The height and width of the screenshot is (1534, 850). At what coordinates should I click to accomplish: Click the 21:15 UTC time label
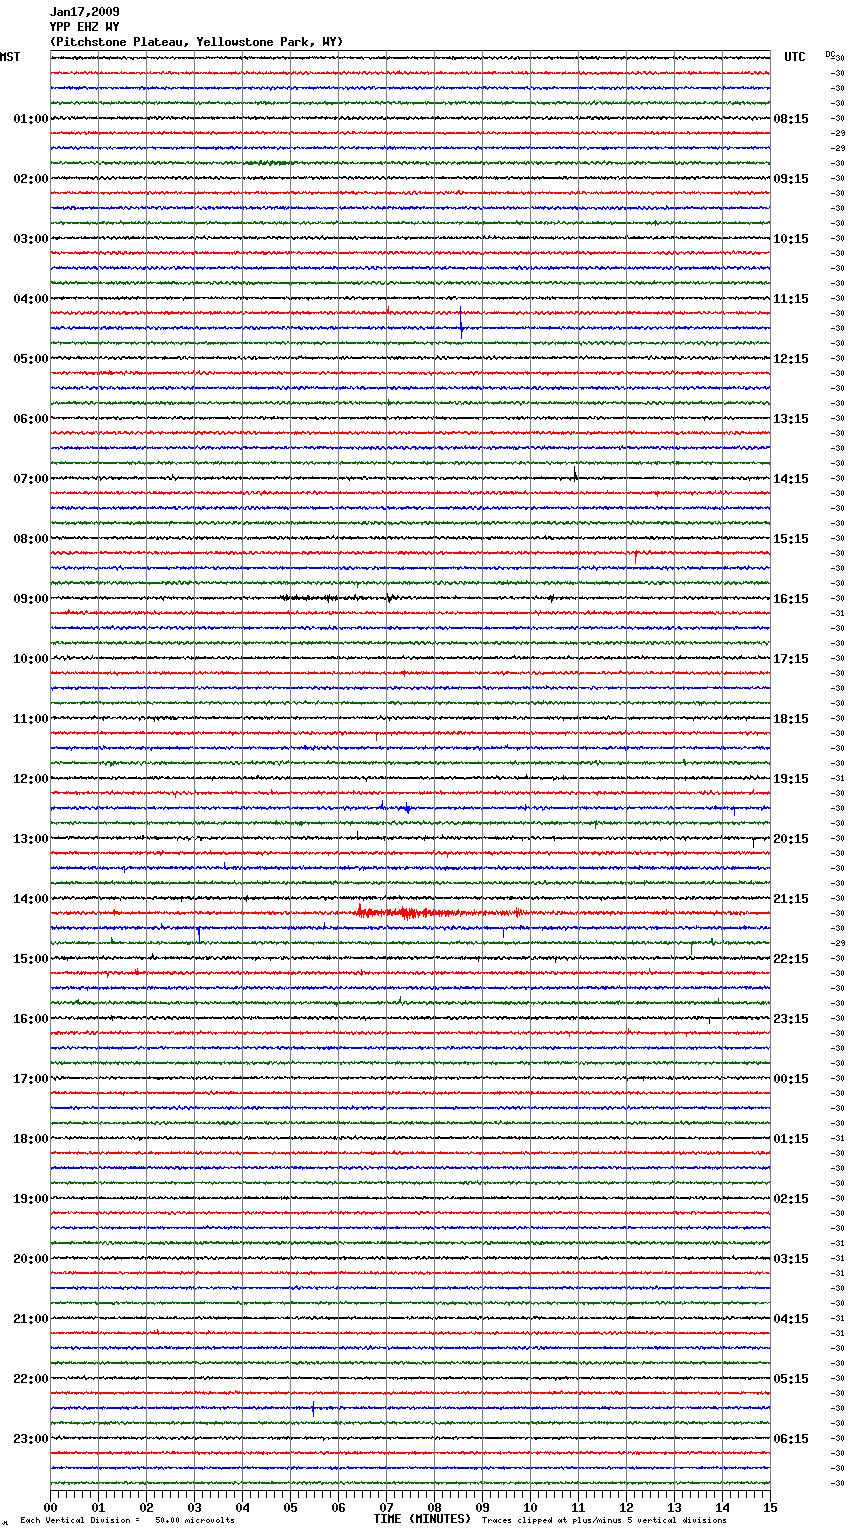tap(791, 899)
